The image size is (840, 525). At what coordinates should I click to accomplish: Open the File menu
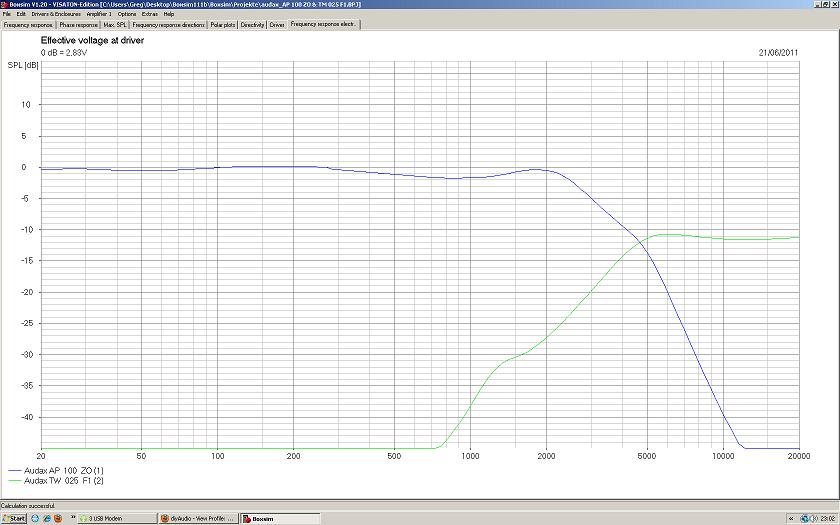coord(6,14)
